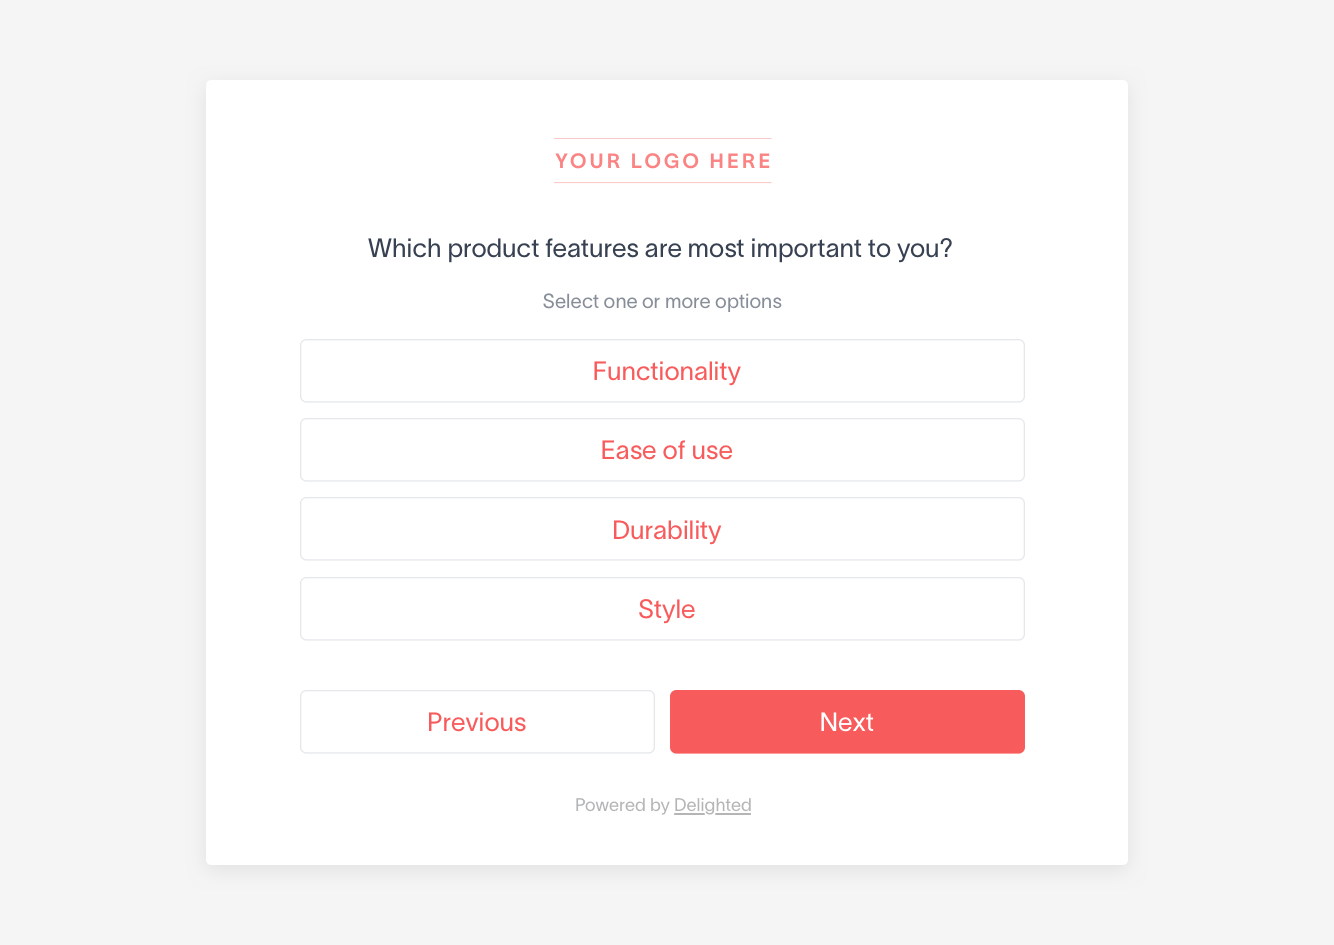Mark Functionality as a most important feature
The height and width of the screenshot is (945, 1334).
click(662, 371)
